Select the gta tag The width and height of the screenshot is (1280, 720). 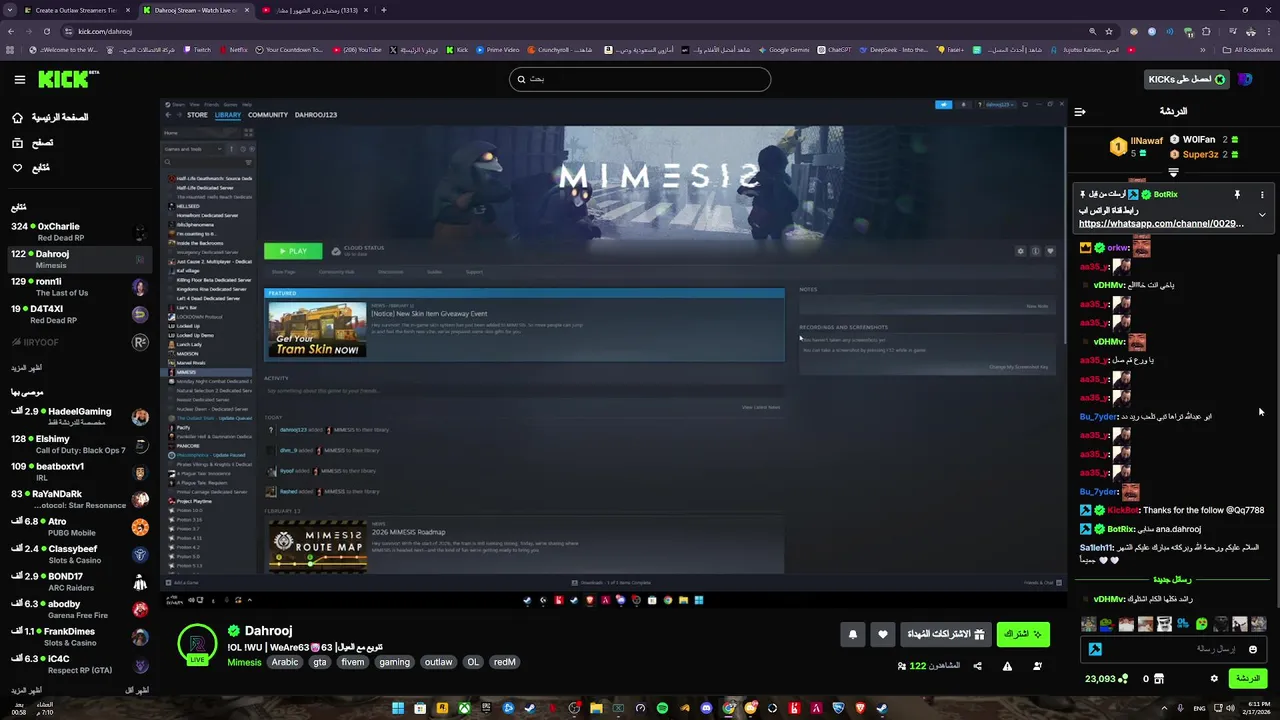(320, 662)
